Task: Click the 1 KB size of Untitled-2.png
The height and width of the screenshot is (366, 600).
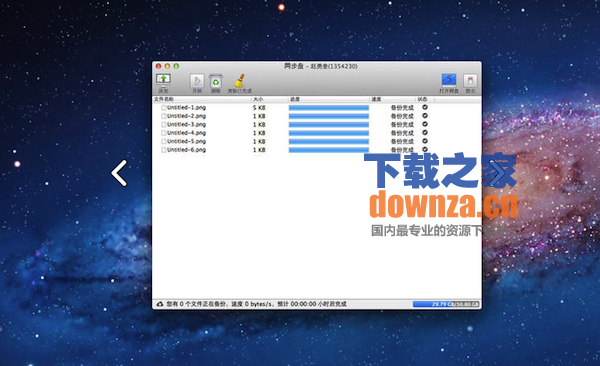Action: 259,116
